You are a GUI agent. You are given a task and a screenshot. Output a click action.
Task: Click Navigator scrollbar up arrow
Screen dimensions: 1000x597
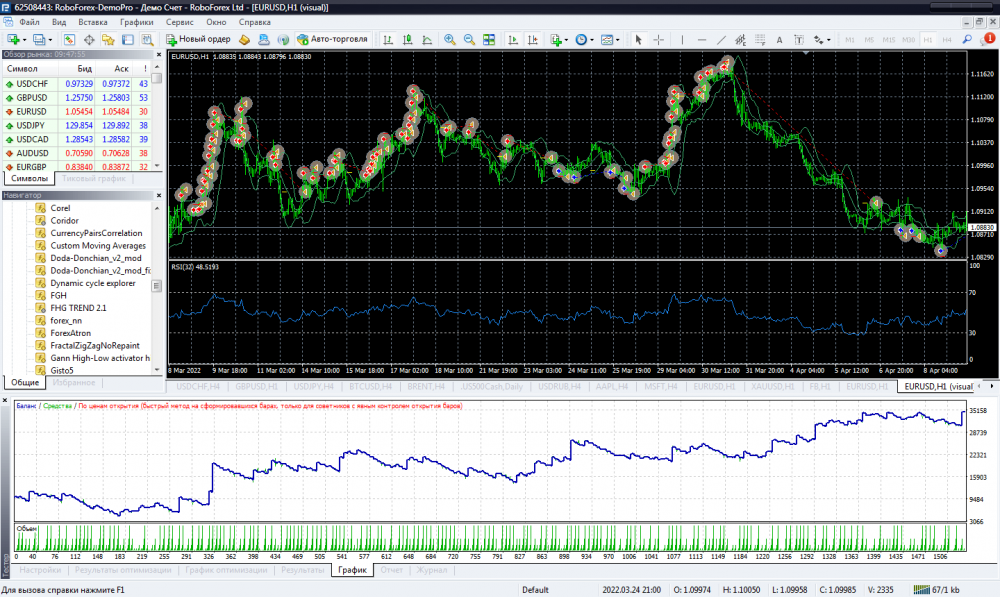coord(157,208)
